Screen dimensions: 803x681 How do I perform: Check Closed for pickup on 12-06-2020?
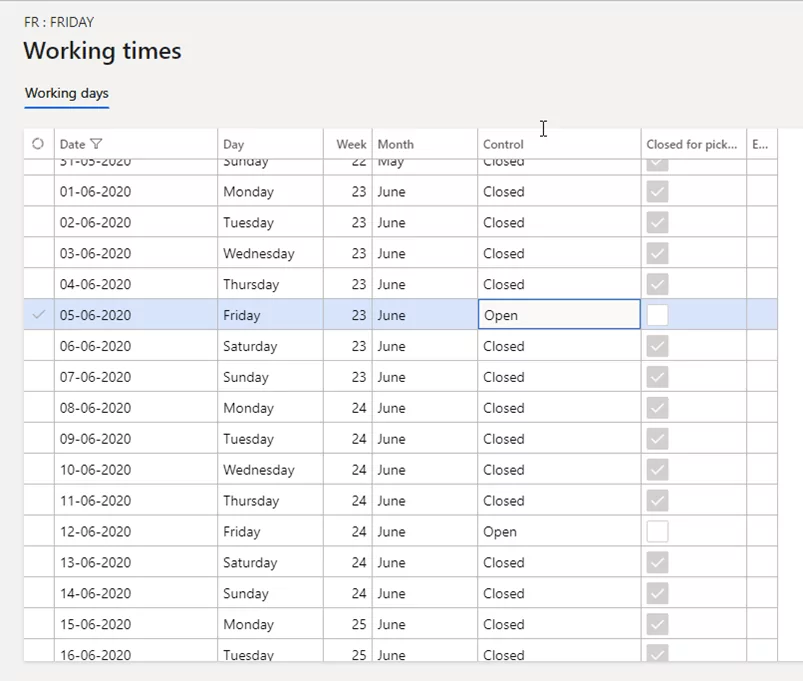(657, 532)
